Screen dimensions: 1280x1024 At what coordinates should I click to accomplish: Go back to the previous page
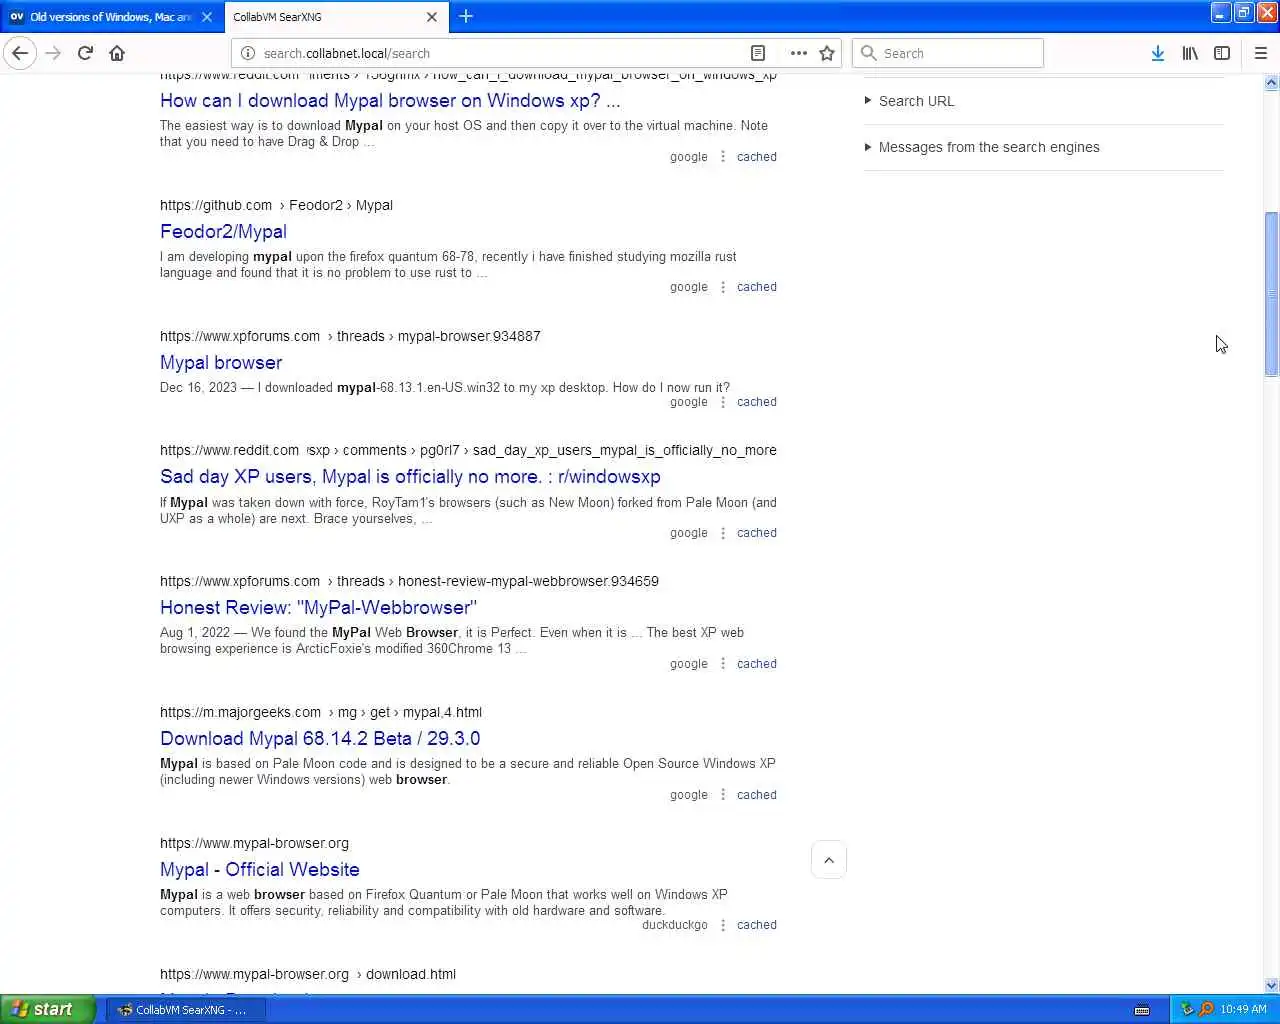(x=20, y=53)
